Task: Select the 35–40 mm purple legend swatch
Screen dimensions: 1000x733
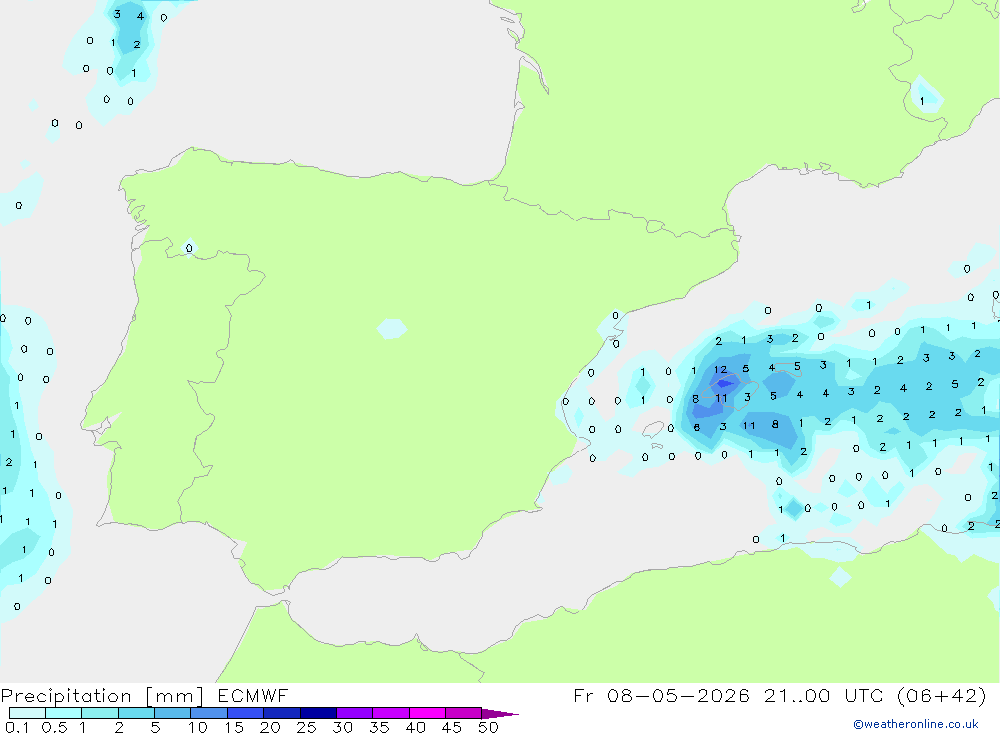Action: [391, 713]
